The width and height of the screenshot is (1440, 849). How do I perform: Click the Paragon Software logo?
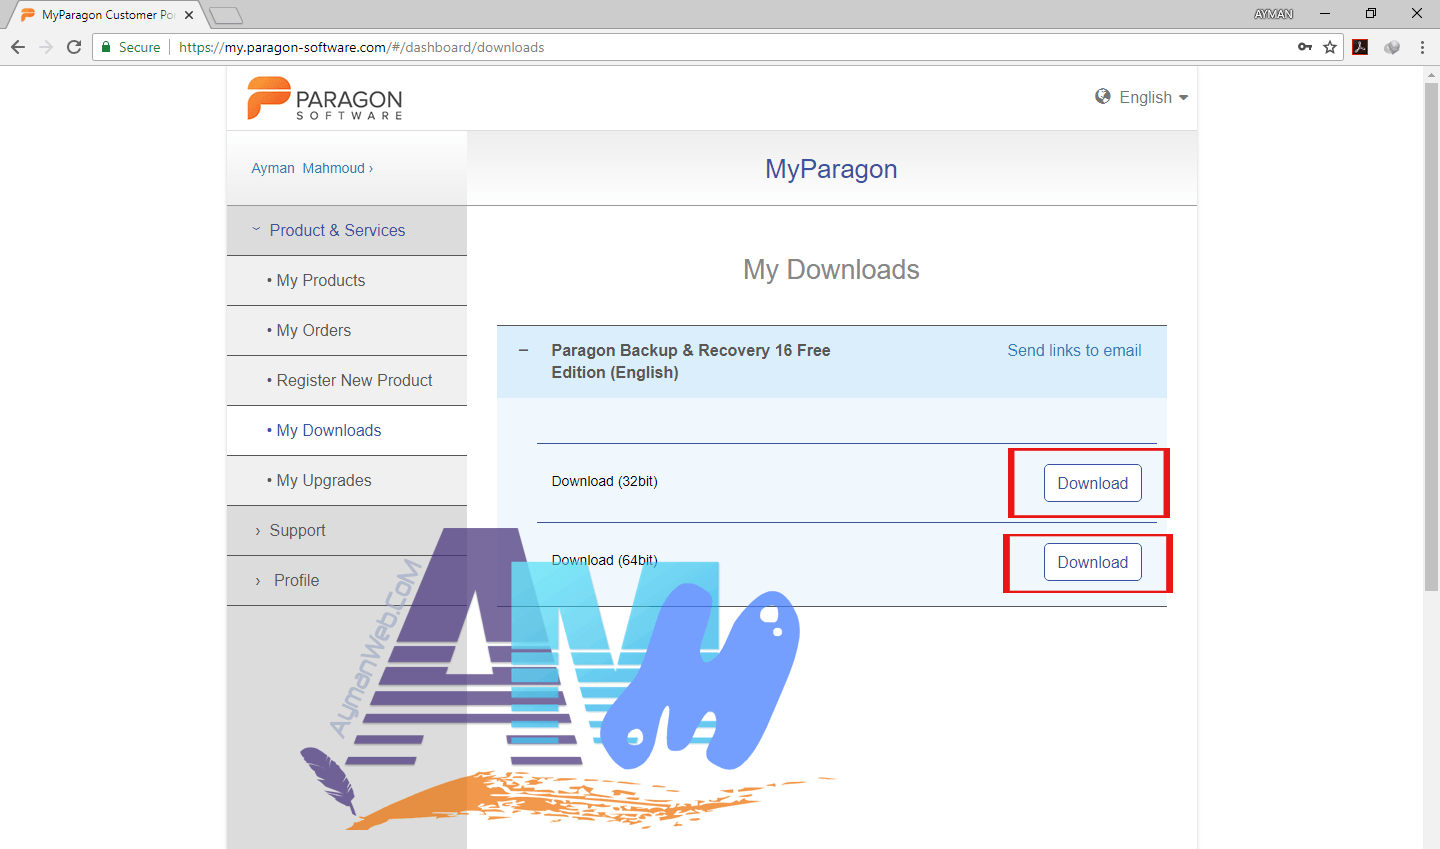pos(325,98)
